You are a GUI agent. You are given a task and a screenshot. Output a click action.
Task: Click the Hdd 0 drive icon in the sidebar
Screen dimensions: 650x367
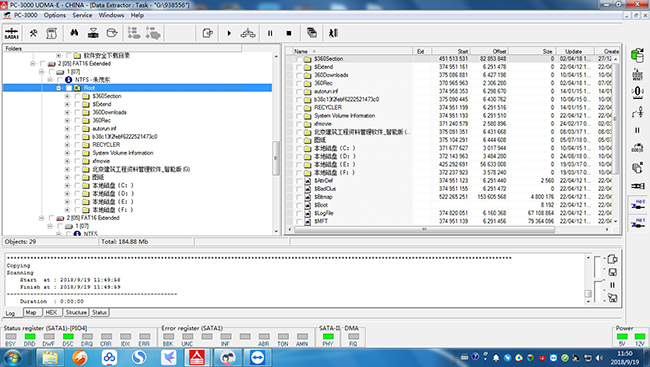click(638, 204)
